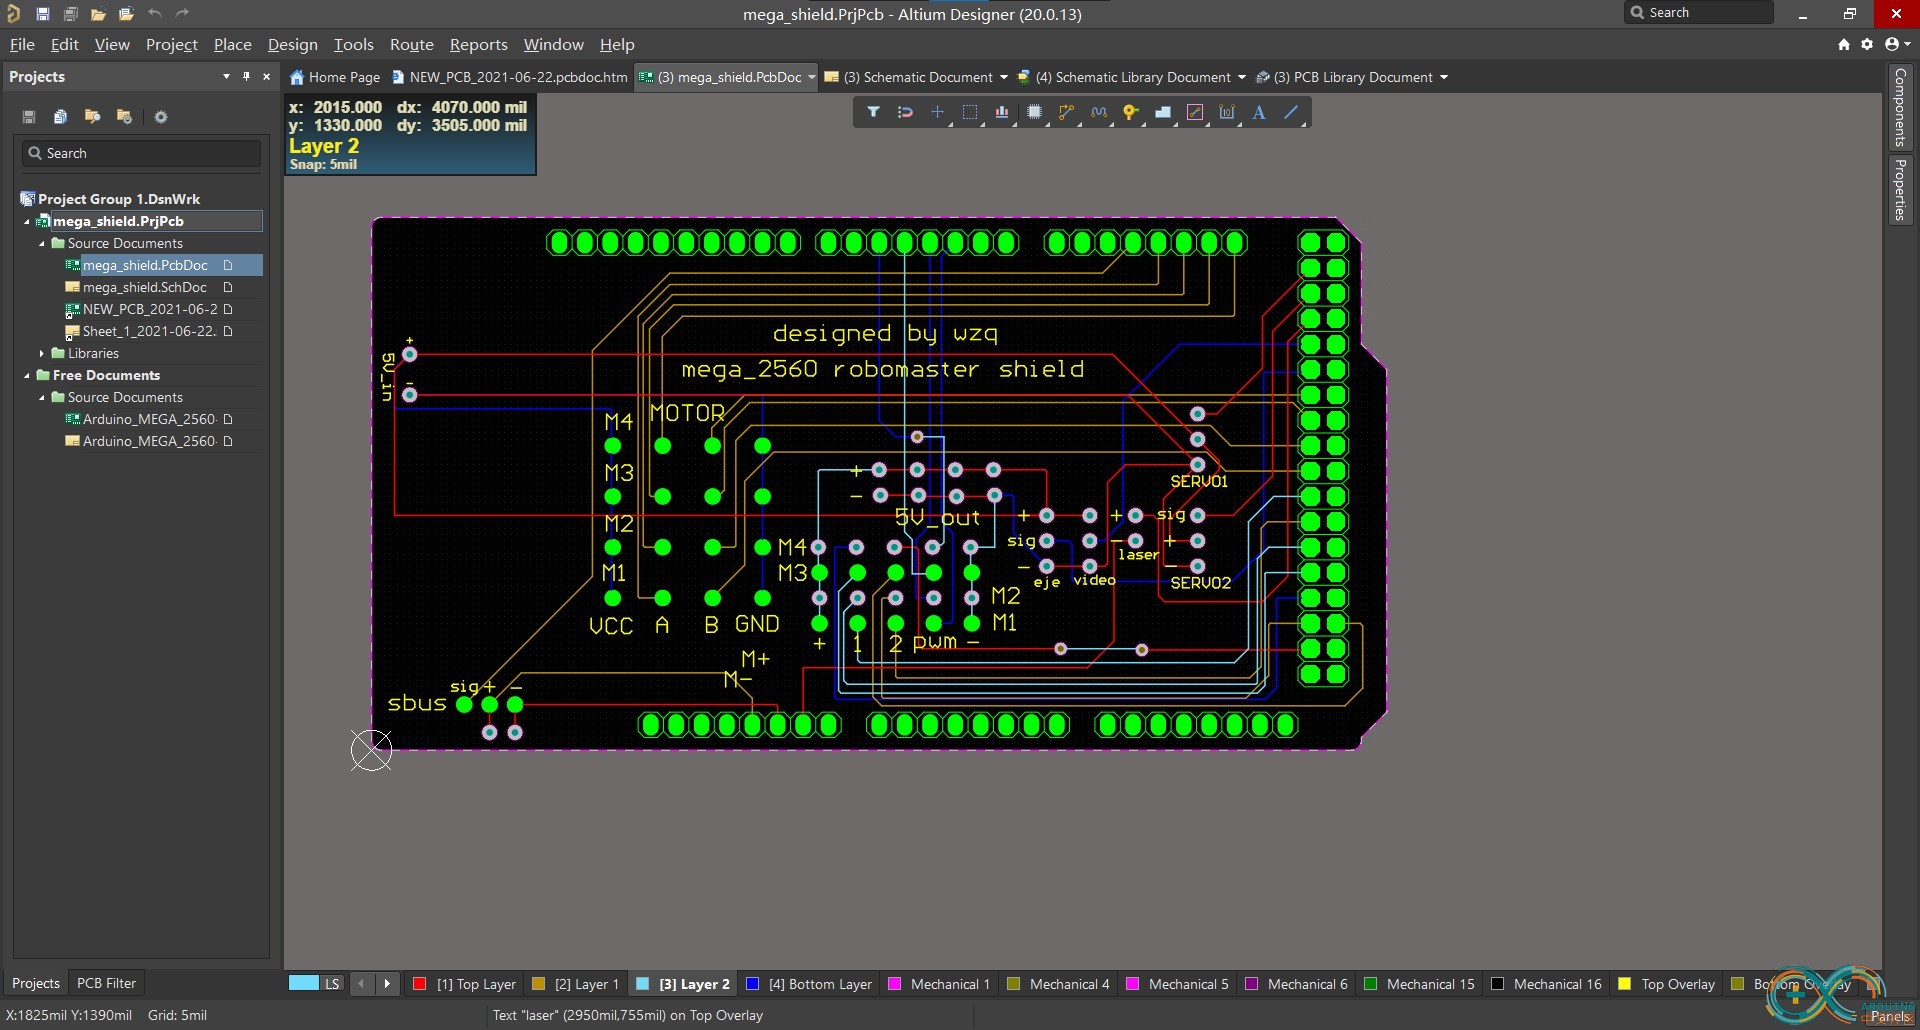Open the Panels button at bottom right

(x=1889, y=1016)
